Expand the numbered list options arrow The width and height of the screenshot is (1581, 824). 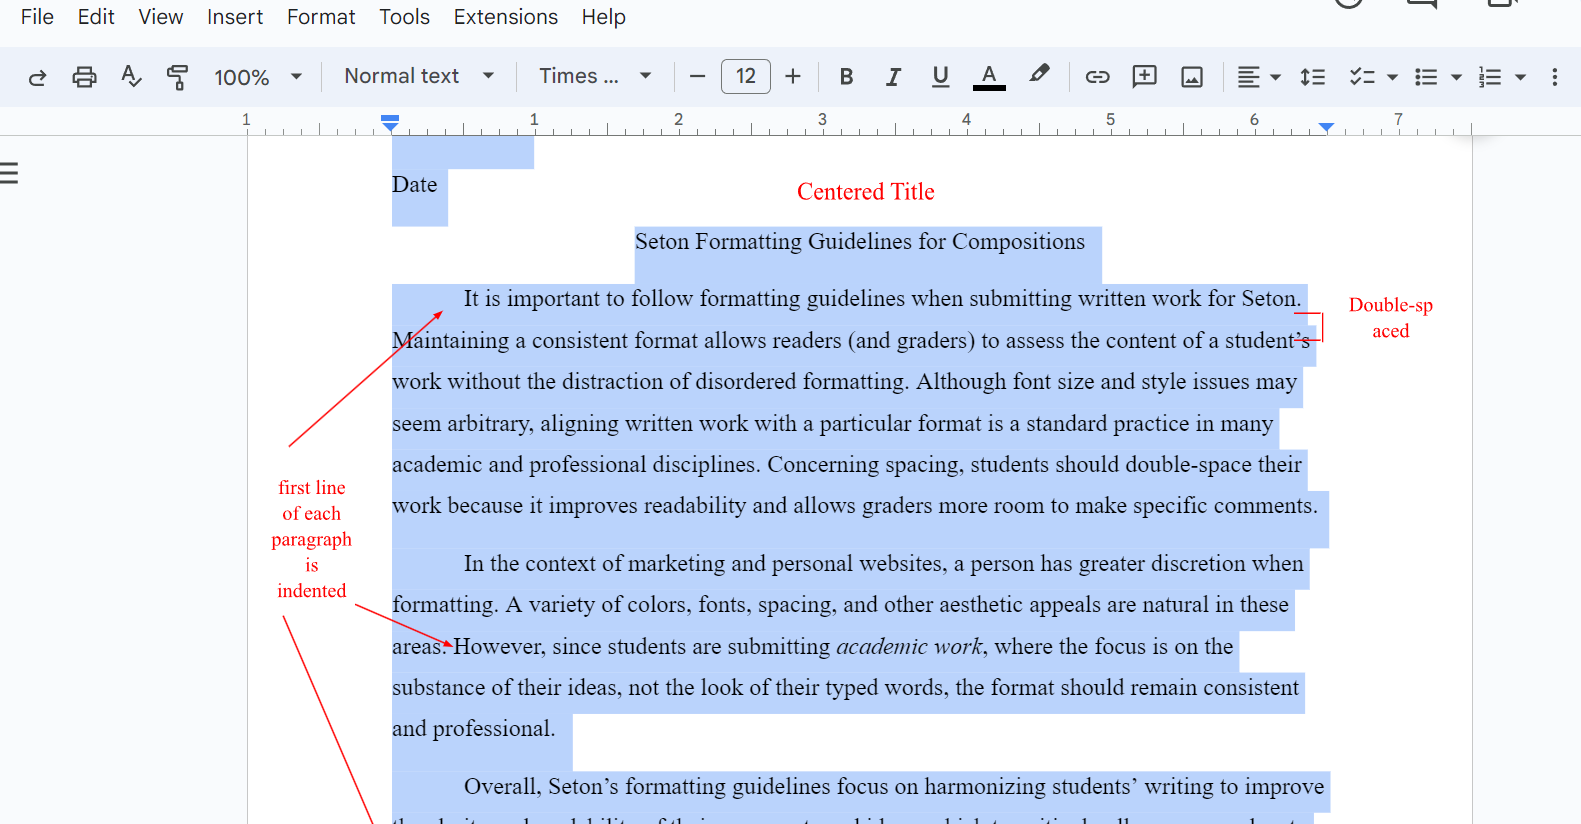pos(1520,77)
